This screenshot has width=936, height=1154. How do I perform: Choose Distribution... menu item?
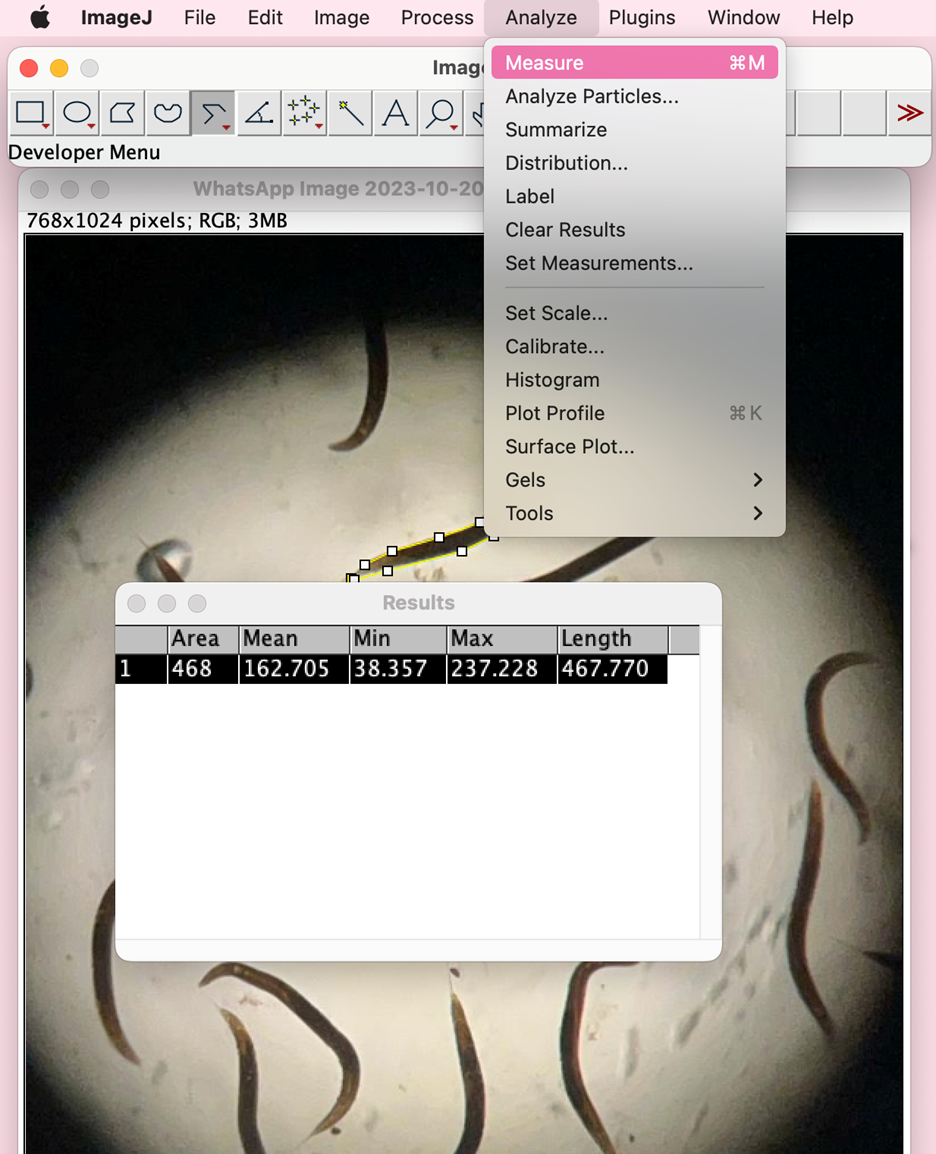(x=634, y=163)
